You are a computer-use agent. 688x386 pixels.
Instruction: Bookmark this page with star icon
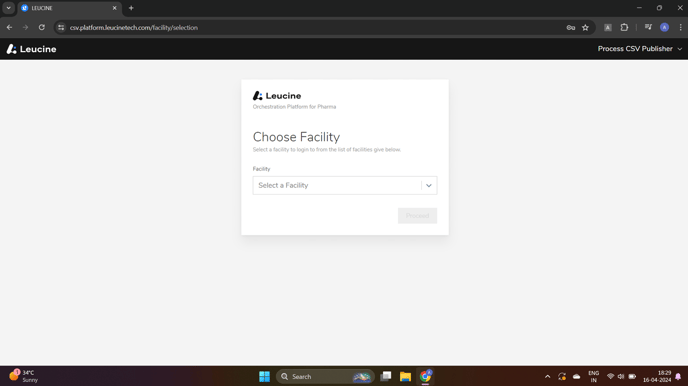[585, 27]
